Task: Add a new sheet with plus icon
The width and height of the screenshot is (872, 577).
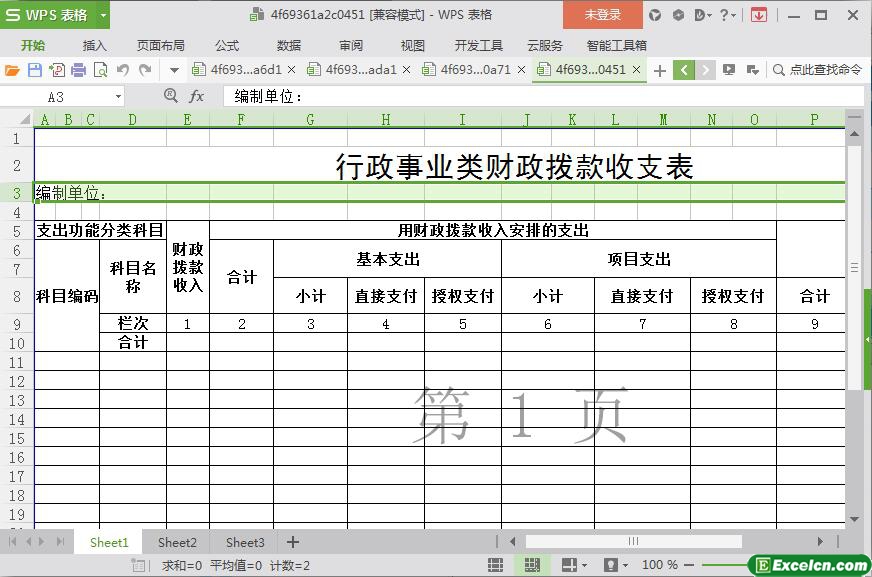Action: tap(293, 542)
